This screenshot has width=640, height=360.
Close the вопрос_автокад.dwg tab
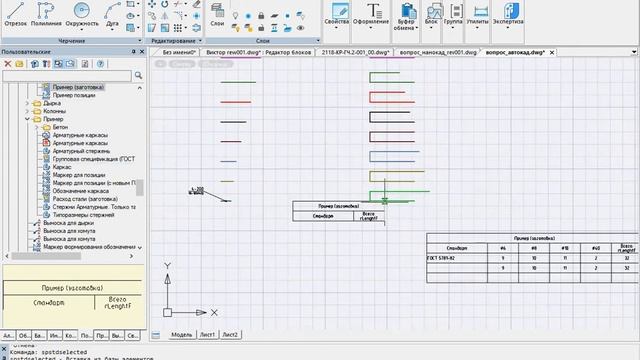tap(552, 52)
